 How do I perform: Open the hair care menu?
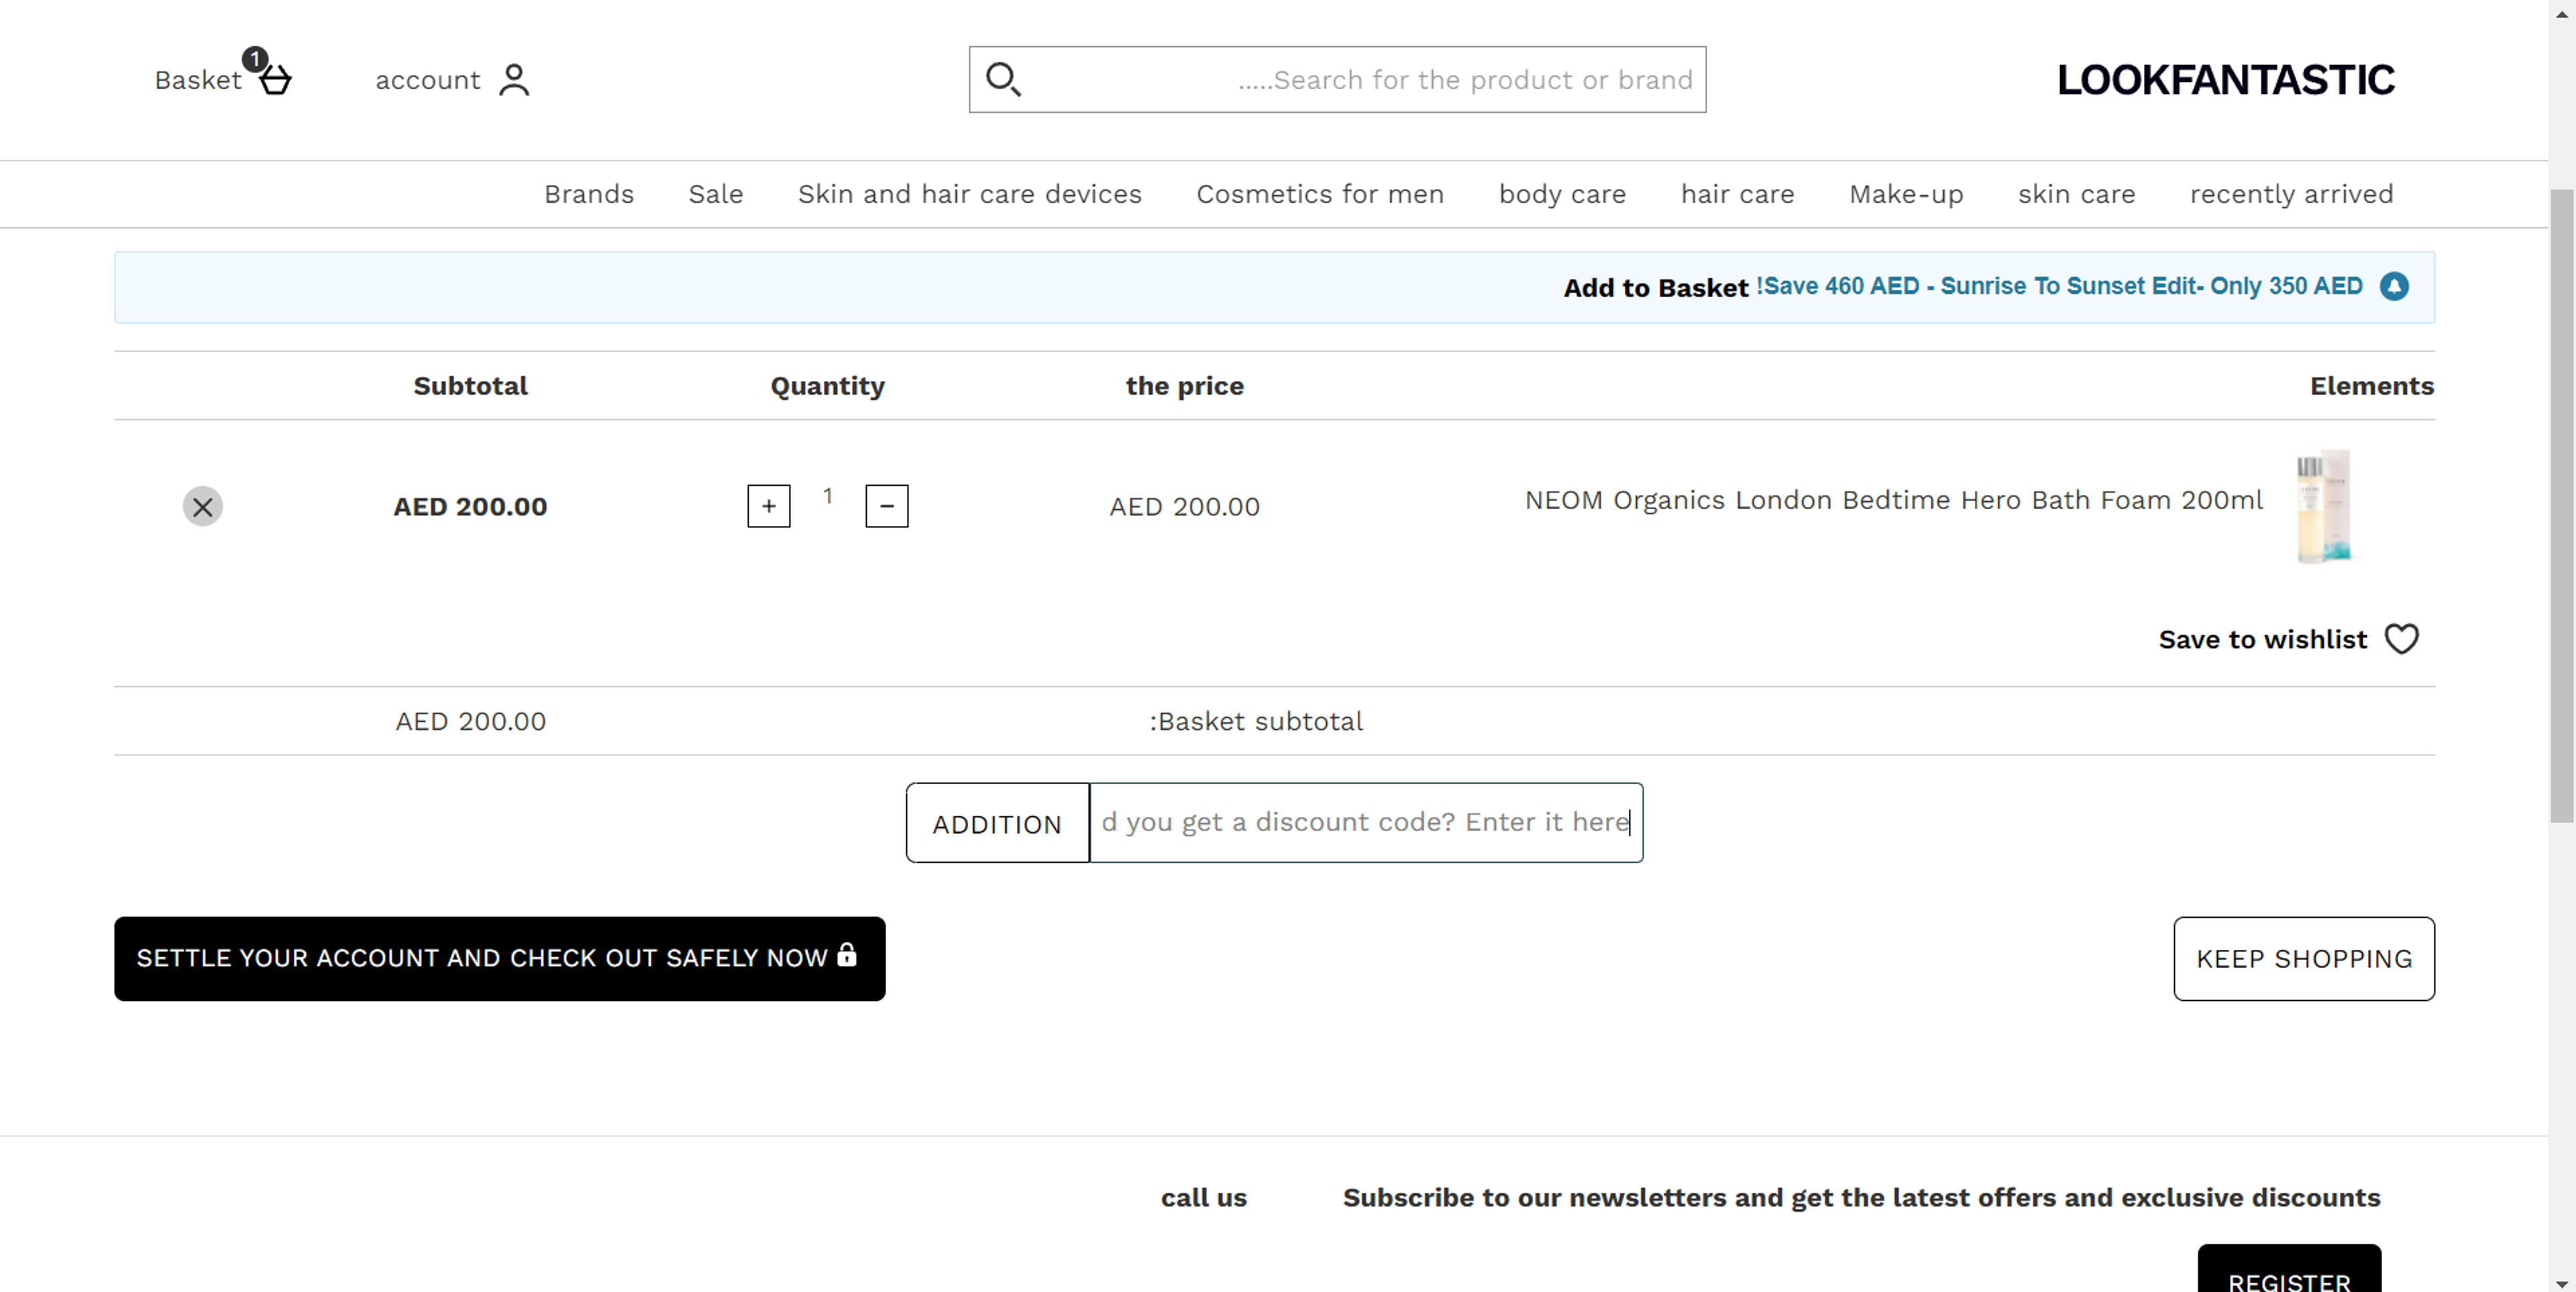(1738, 194)
